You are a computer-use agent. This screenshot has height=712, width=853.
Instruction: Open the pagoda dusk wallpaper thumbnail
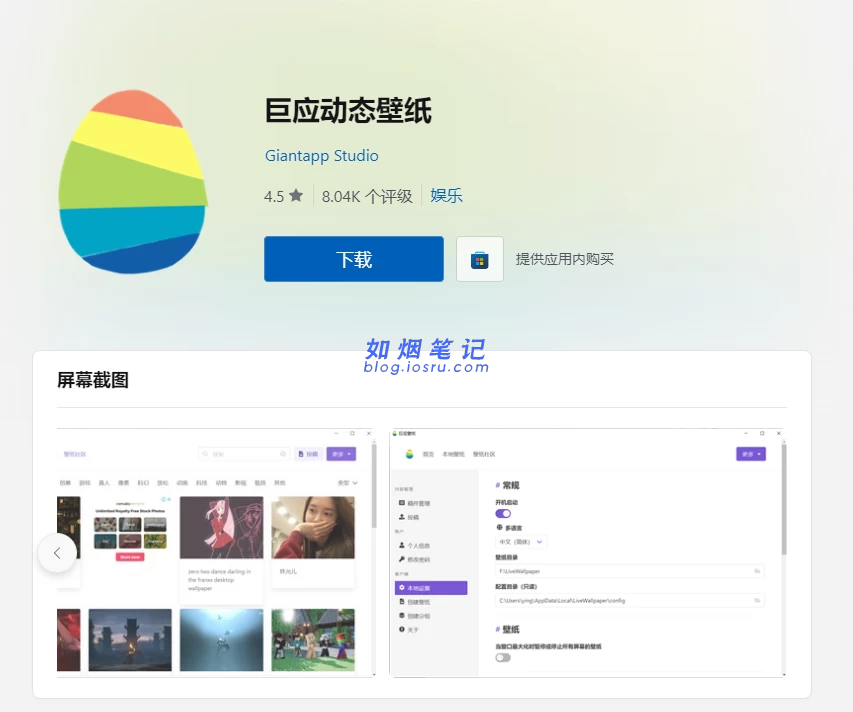click(x=130, y=640)
